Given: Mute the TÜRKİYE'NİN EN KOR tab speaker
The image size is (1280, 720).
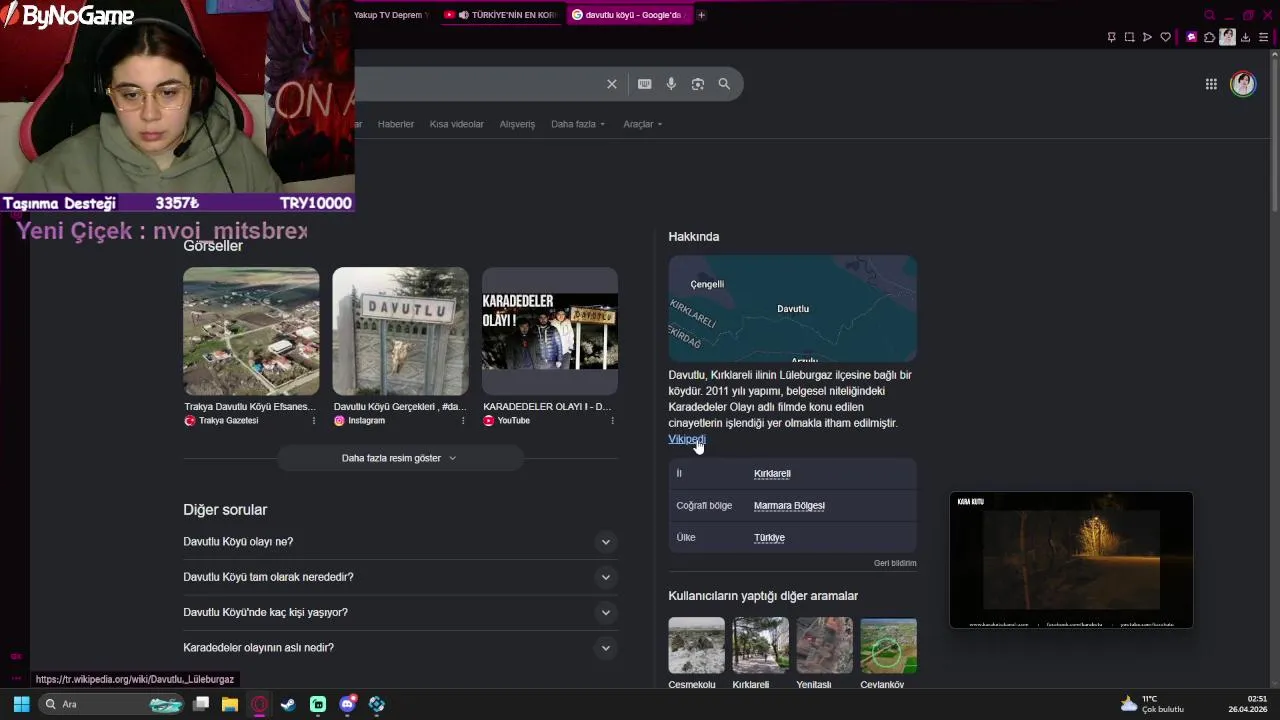Looking at the screenshot, I should pos(464,15).
